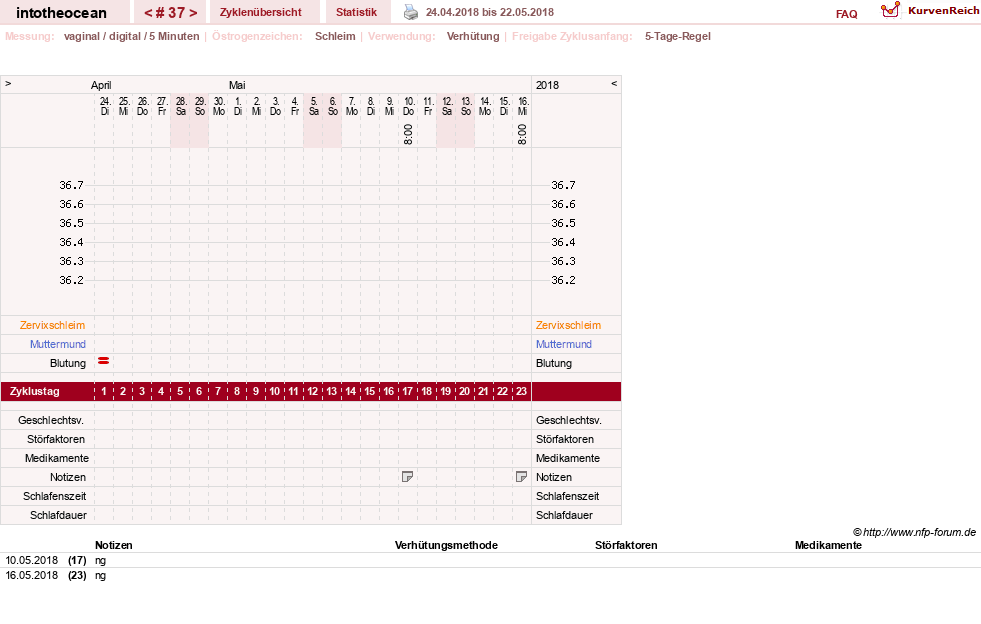The image size is (981, 624).
Task: Click the printer icon
Action: [x=410, y=12]
